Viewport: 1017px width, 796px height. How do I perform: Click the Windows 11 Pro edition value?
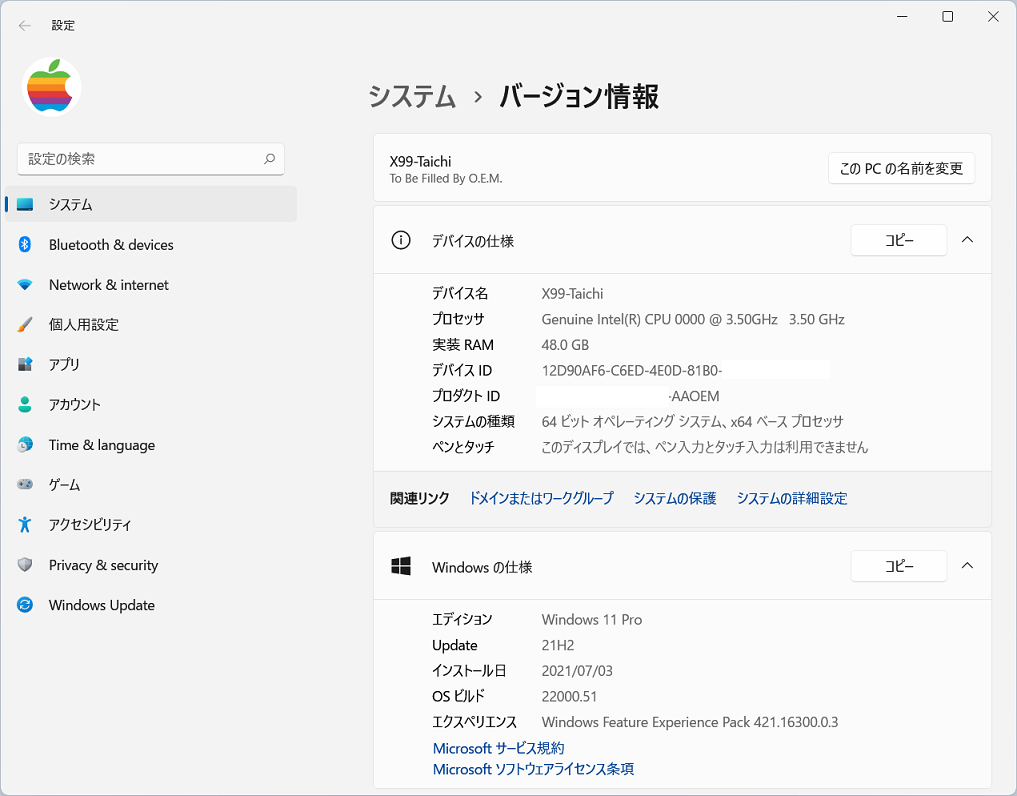592,620
